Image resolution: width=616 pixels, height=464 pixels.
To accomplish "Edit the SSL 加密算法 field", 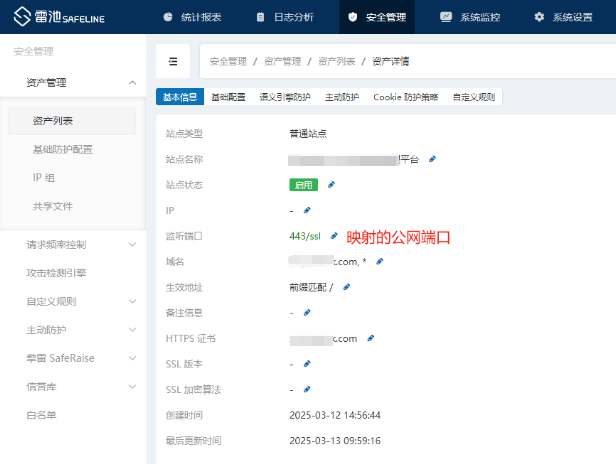I will 307,389.
